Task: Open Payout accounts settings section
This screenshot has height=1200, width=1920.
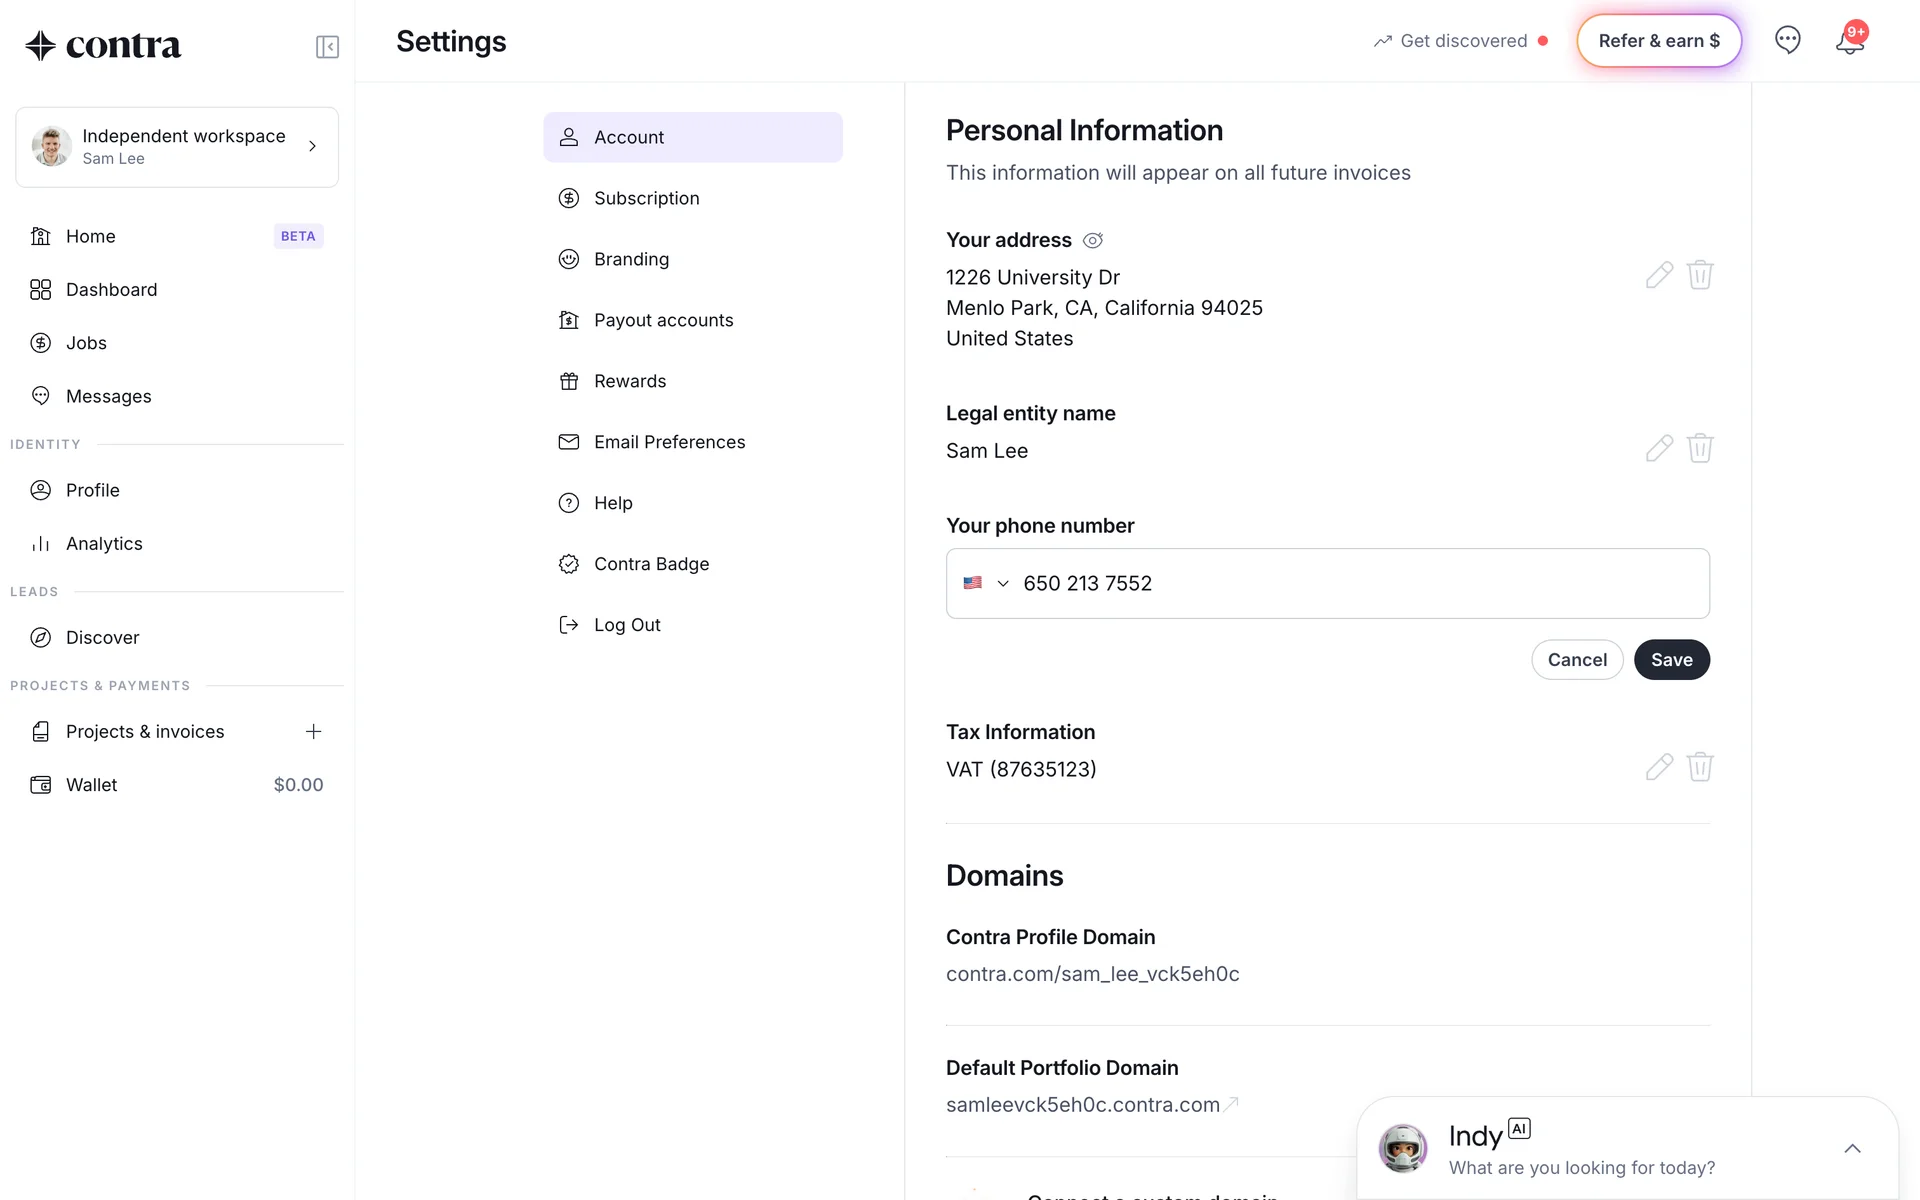Action: (x=663, y=320)
